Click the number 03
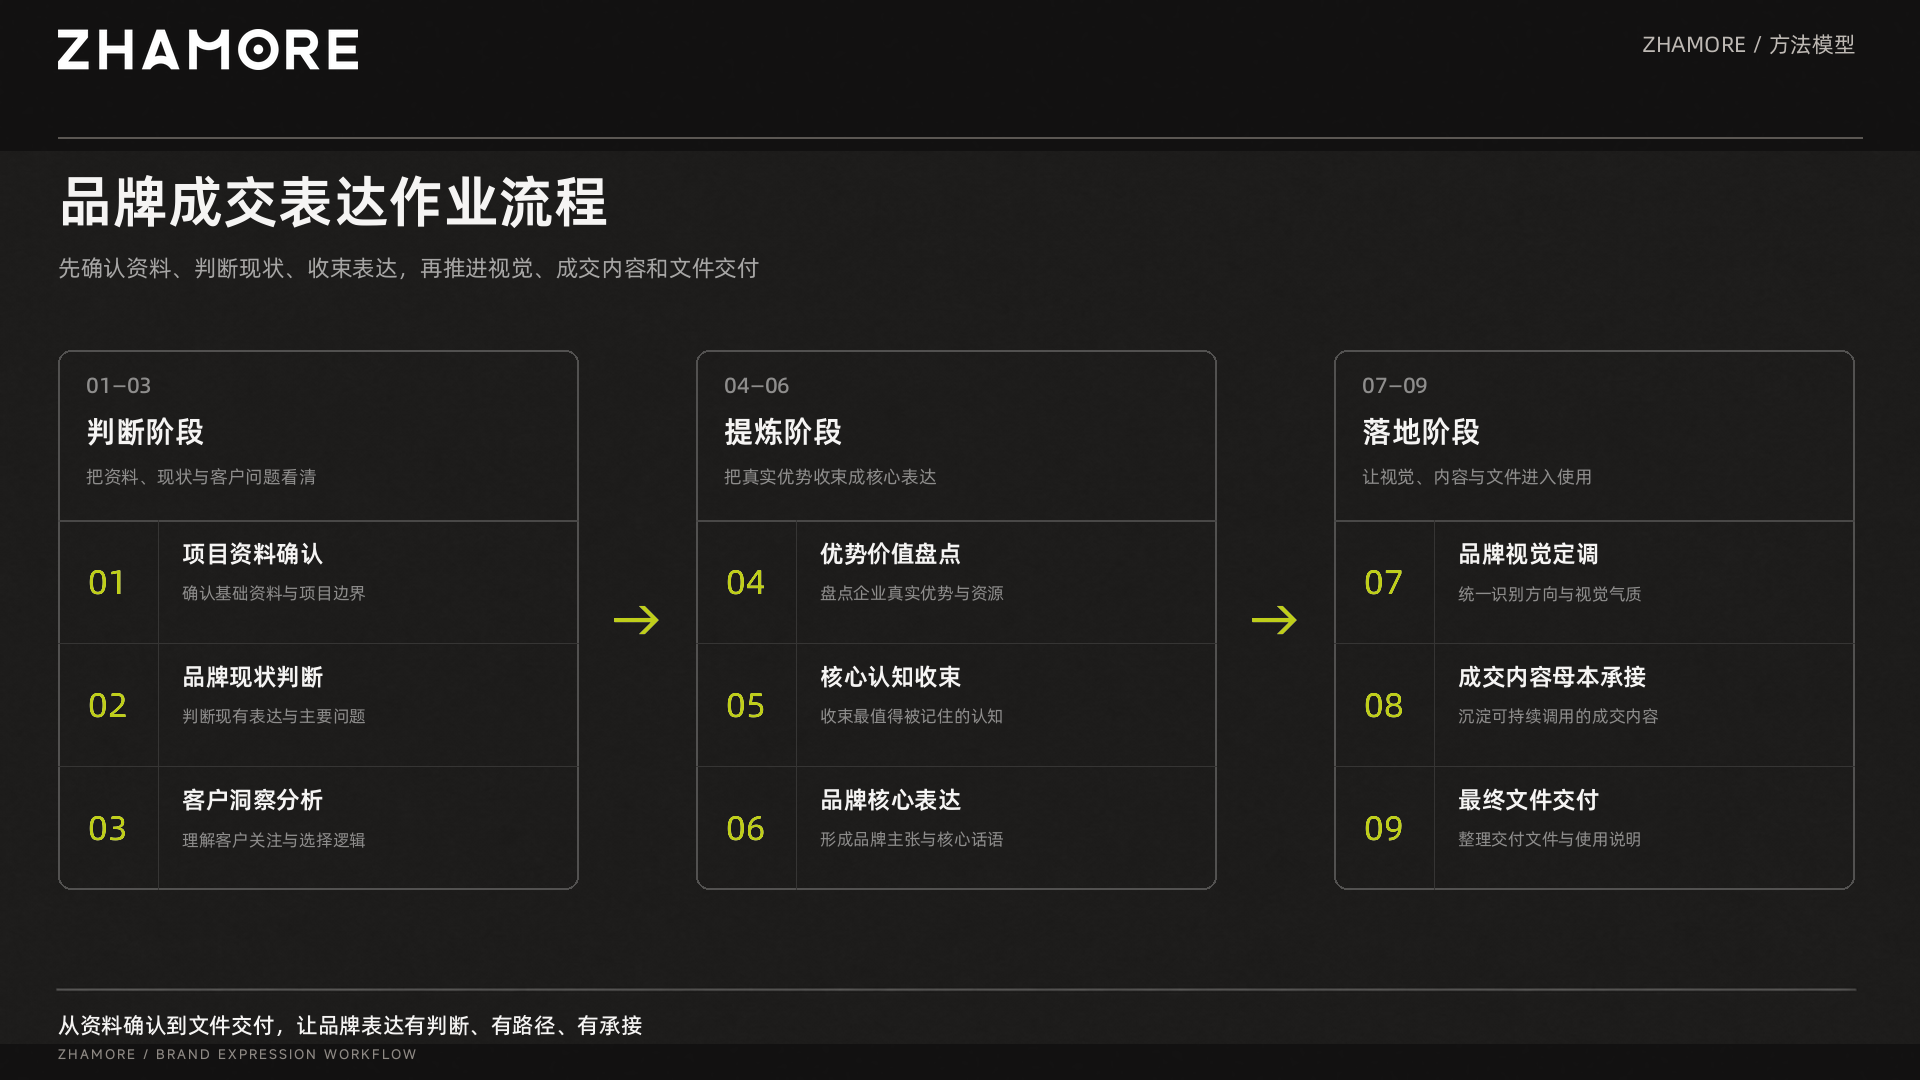Viewport: 1920px width, 1080px height. (x=107, y=828)
